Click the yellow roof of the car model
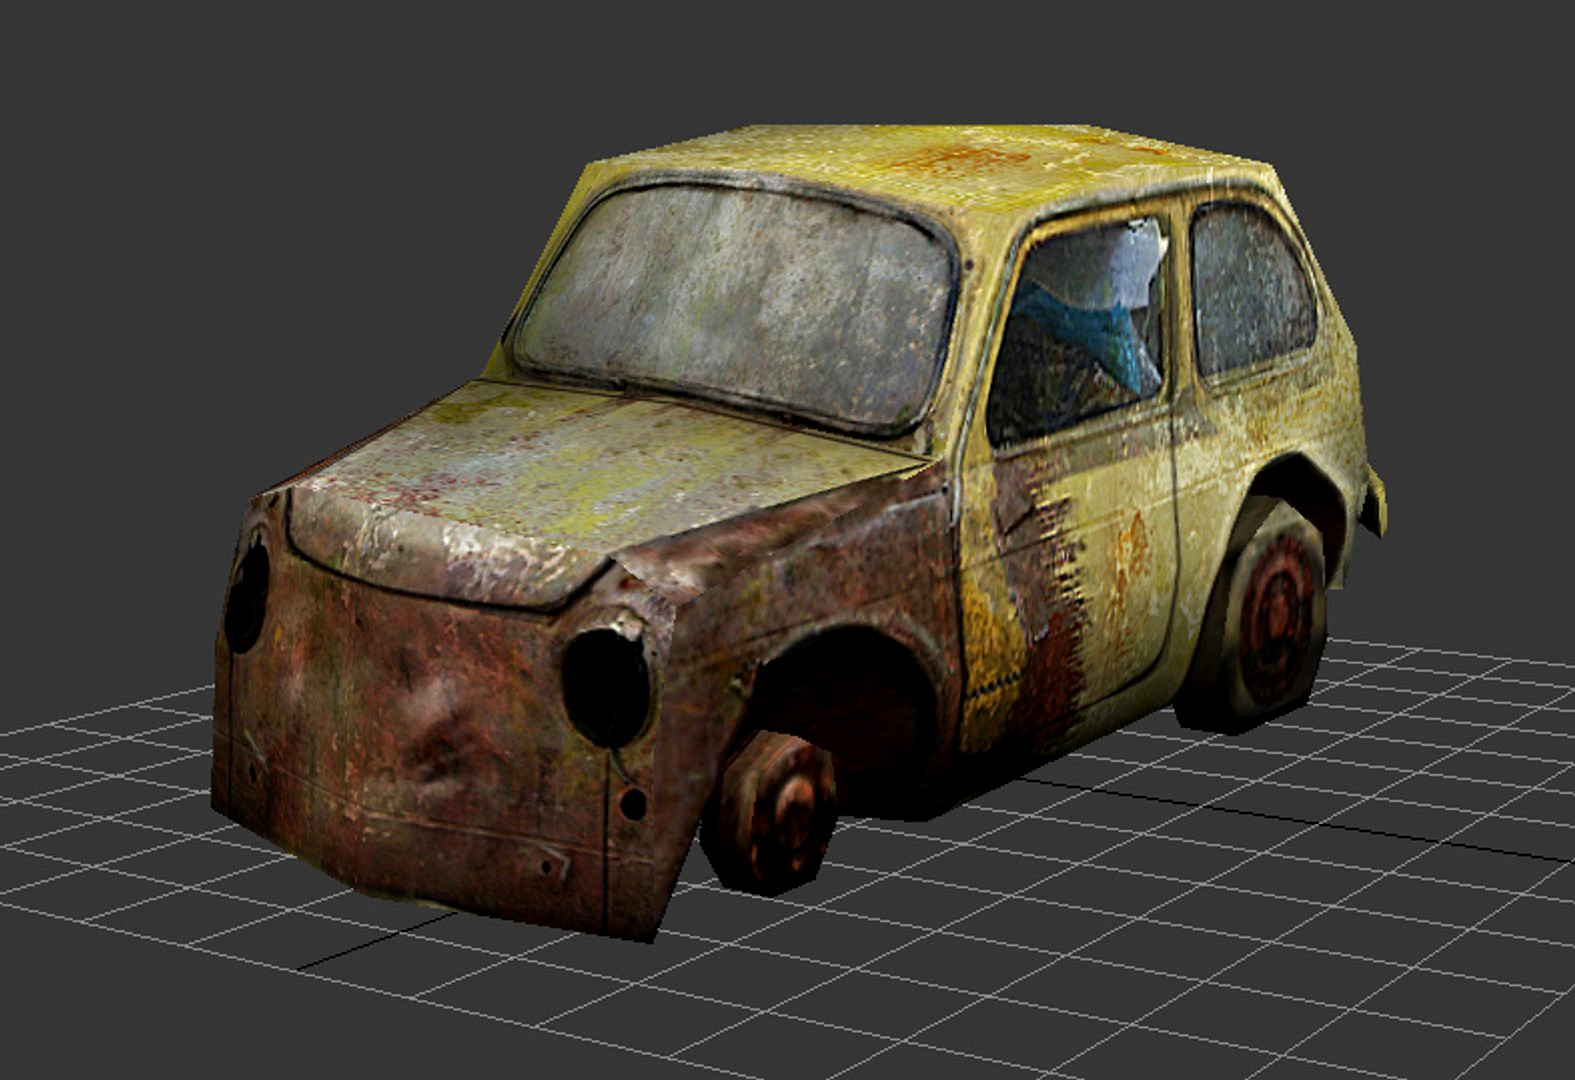Viewport: 1575px width, 1080px height. click(930, 165)
